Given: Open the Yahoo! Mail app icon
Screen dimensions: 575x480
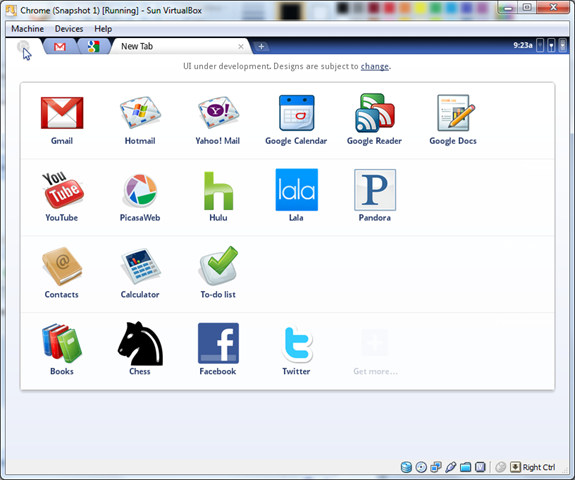Looking at the screenshot, I should 218,112.
